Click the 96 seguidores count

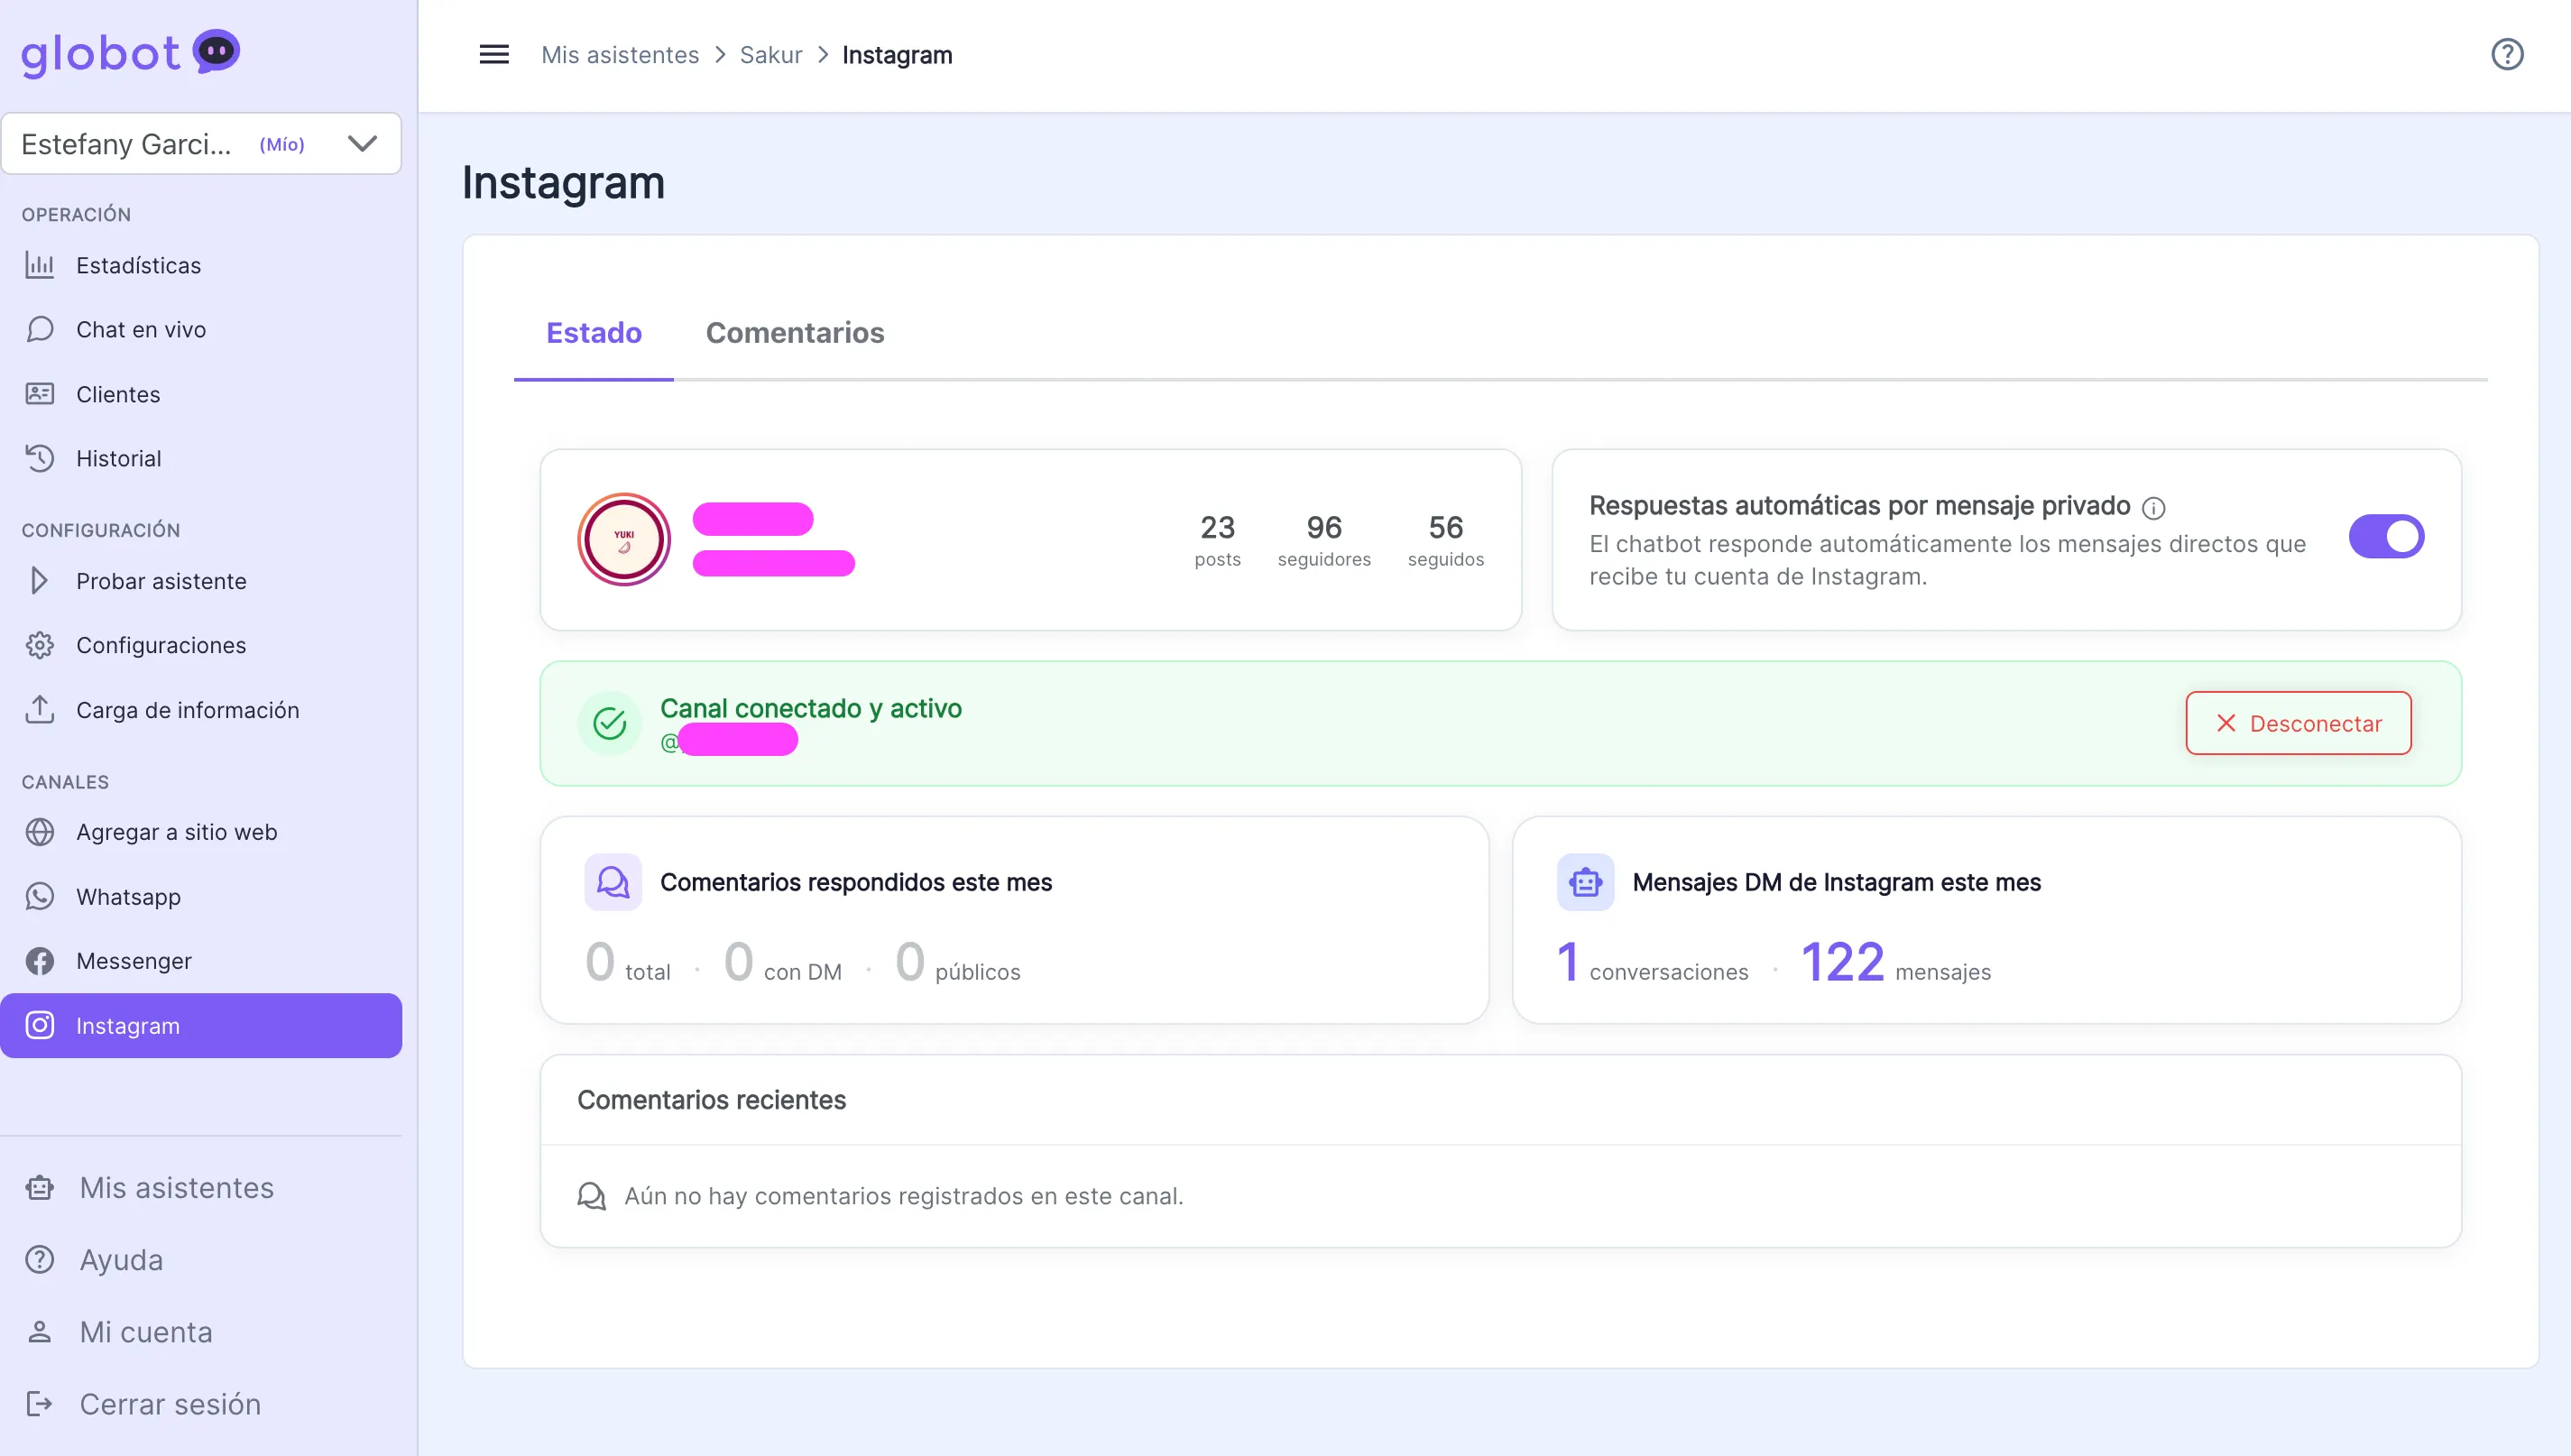[x=1324, y=539]
